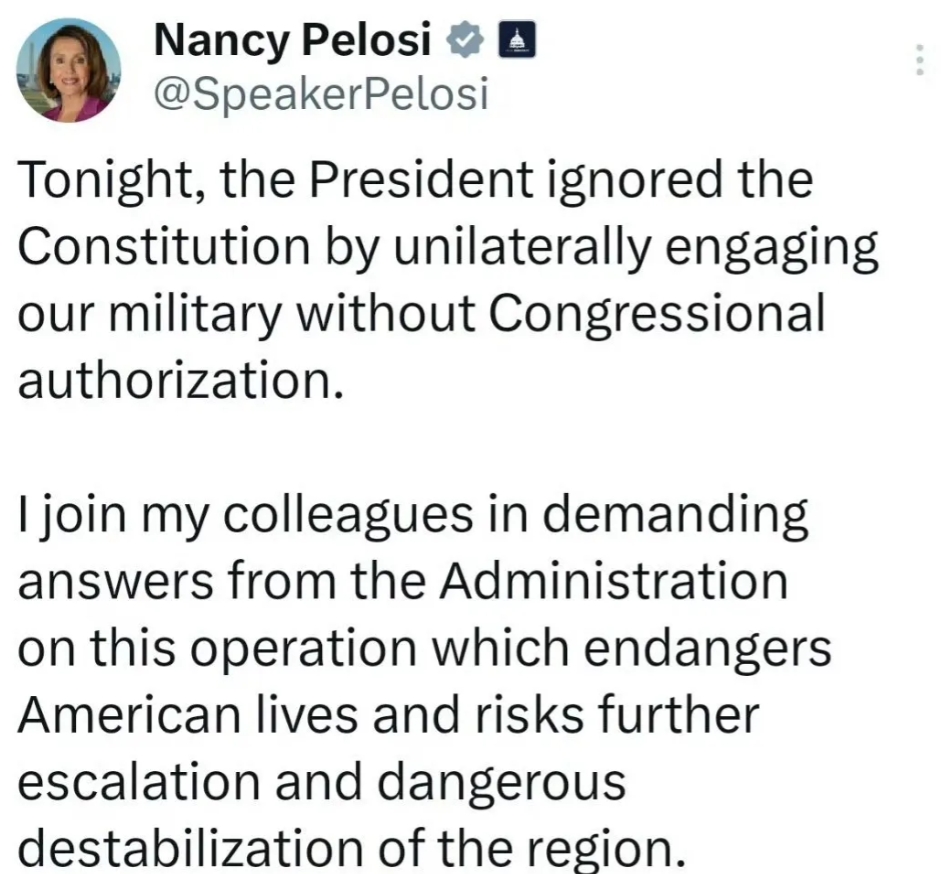Click the verified checkmark badge
The image size is (941, 874).
click(x=464, y=39)
